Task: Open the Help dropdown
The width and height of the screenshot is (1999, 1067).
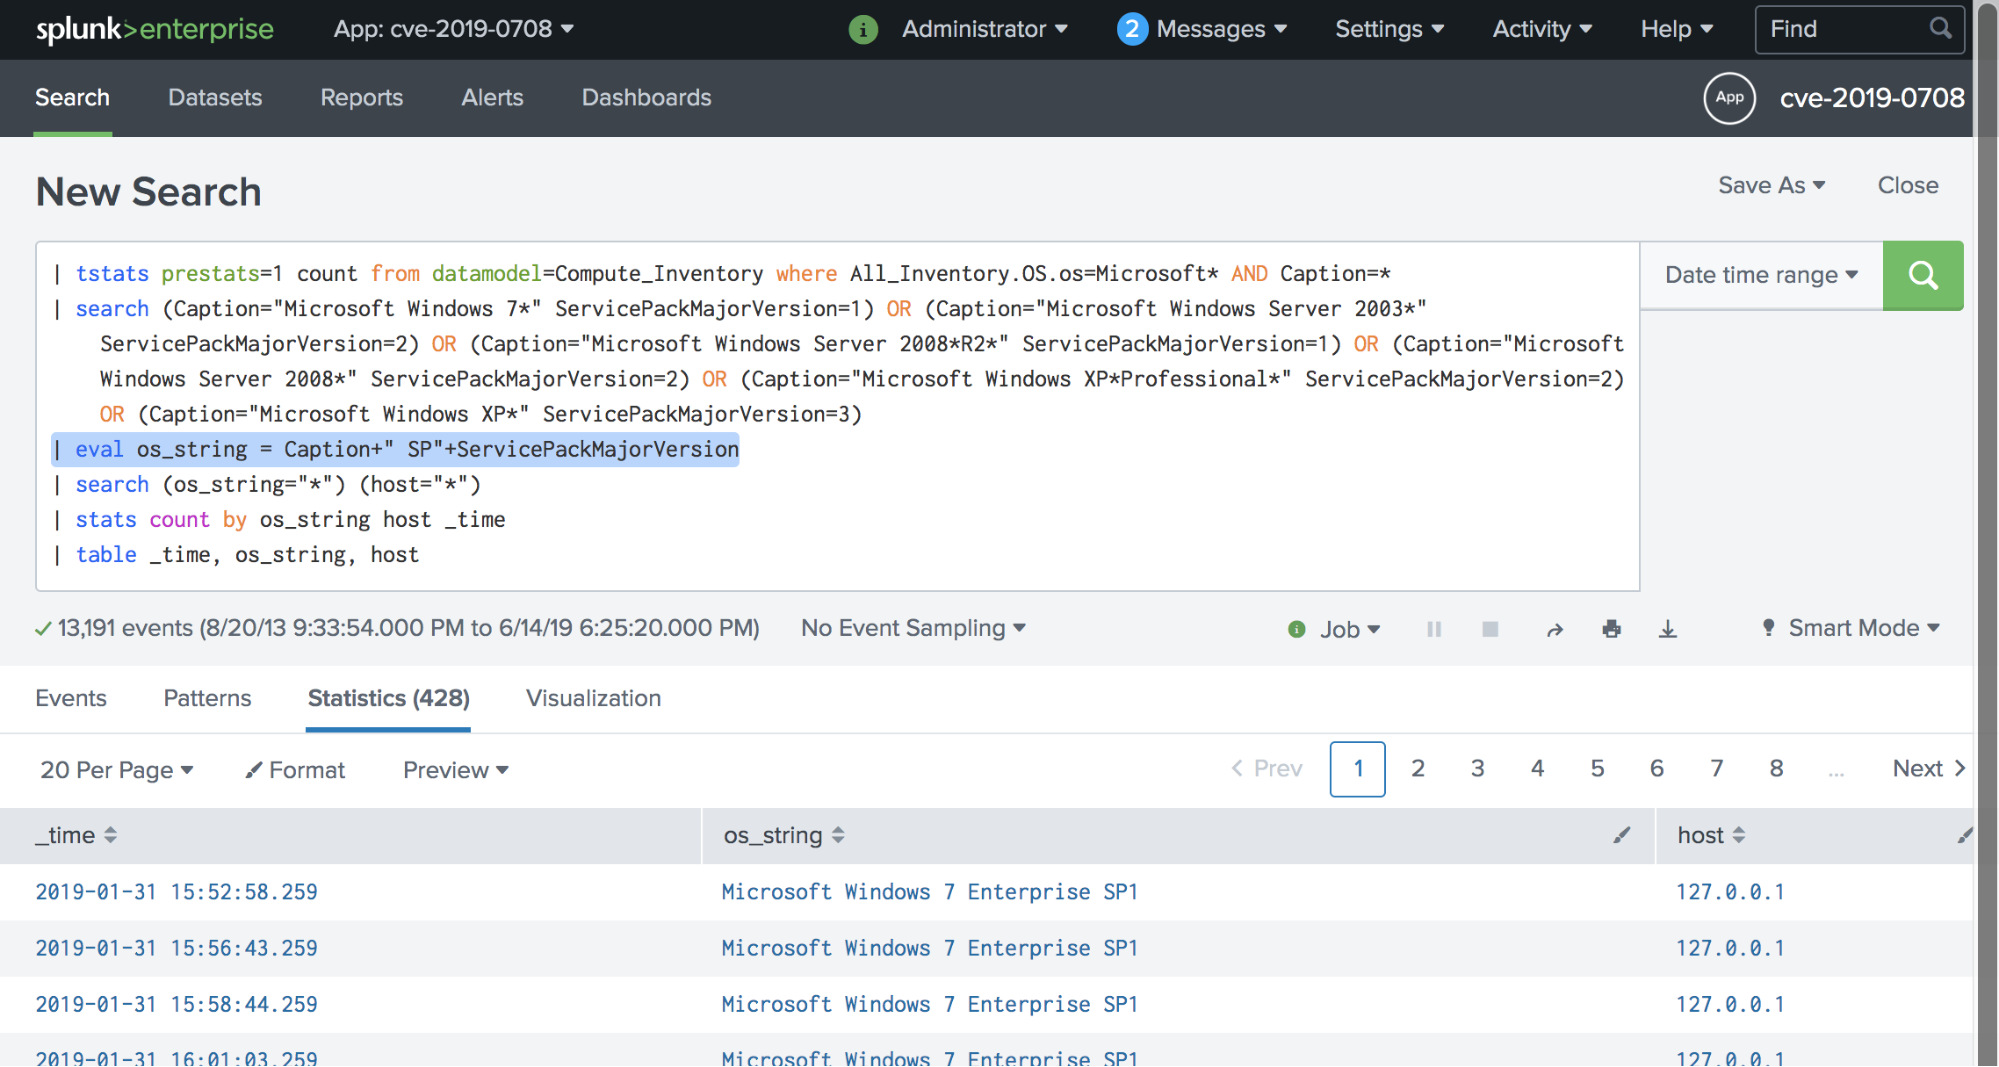Action: [x=1677, y=29]
